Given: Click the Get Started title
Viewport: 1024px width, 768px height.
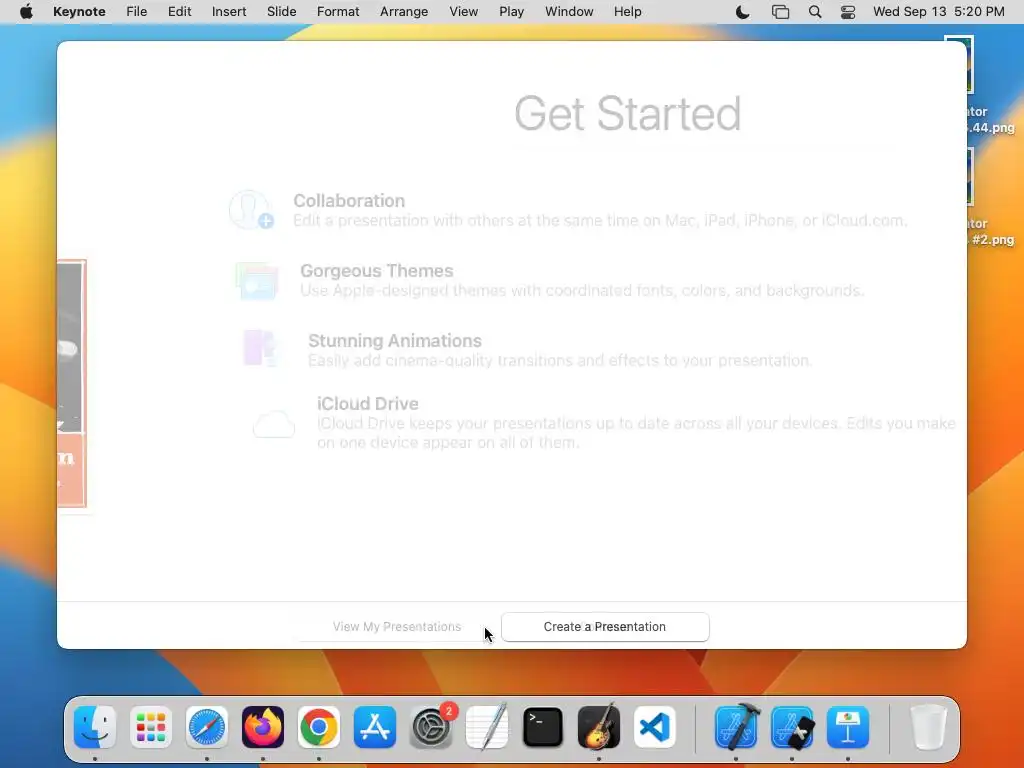Looking at the screenshot, I should pyautogui.click(x=628, y=114).
